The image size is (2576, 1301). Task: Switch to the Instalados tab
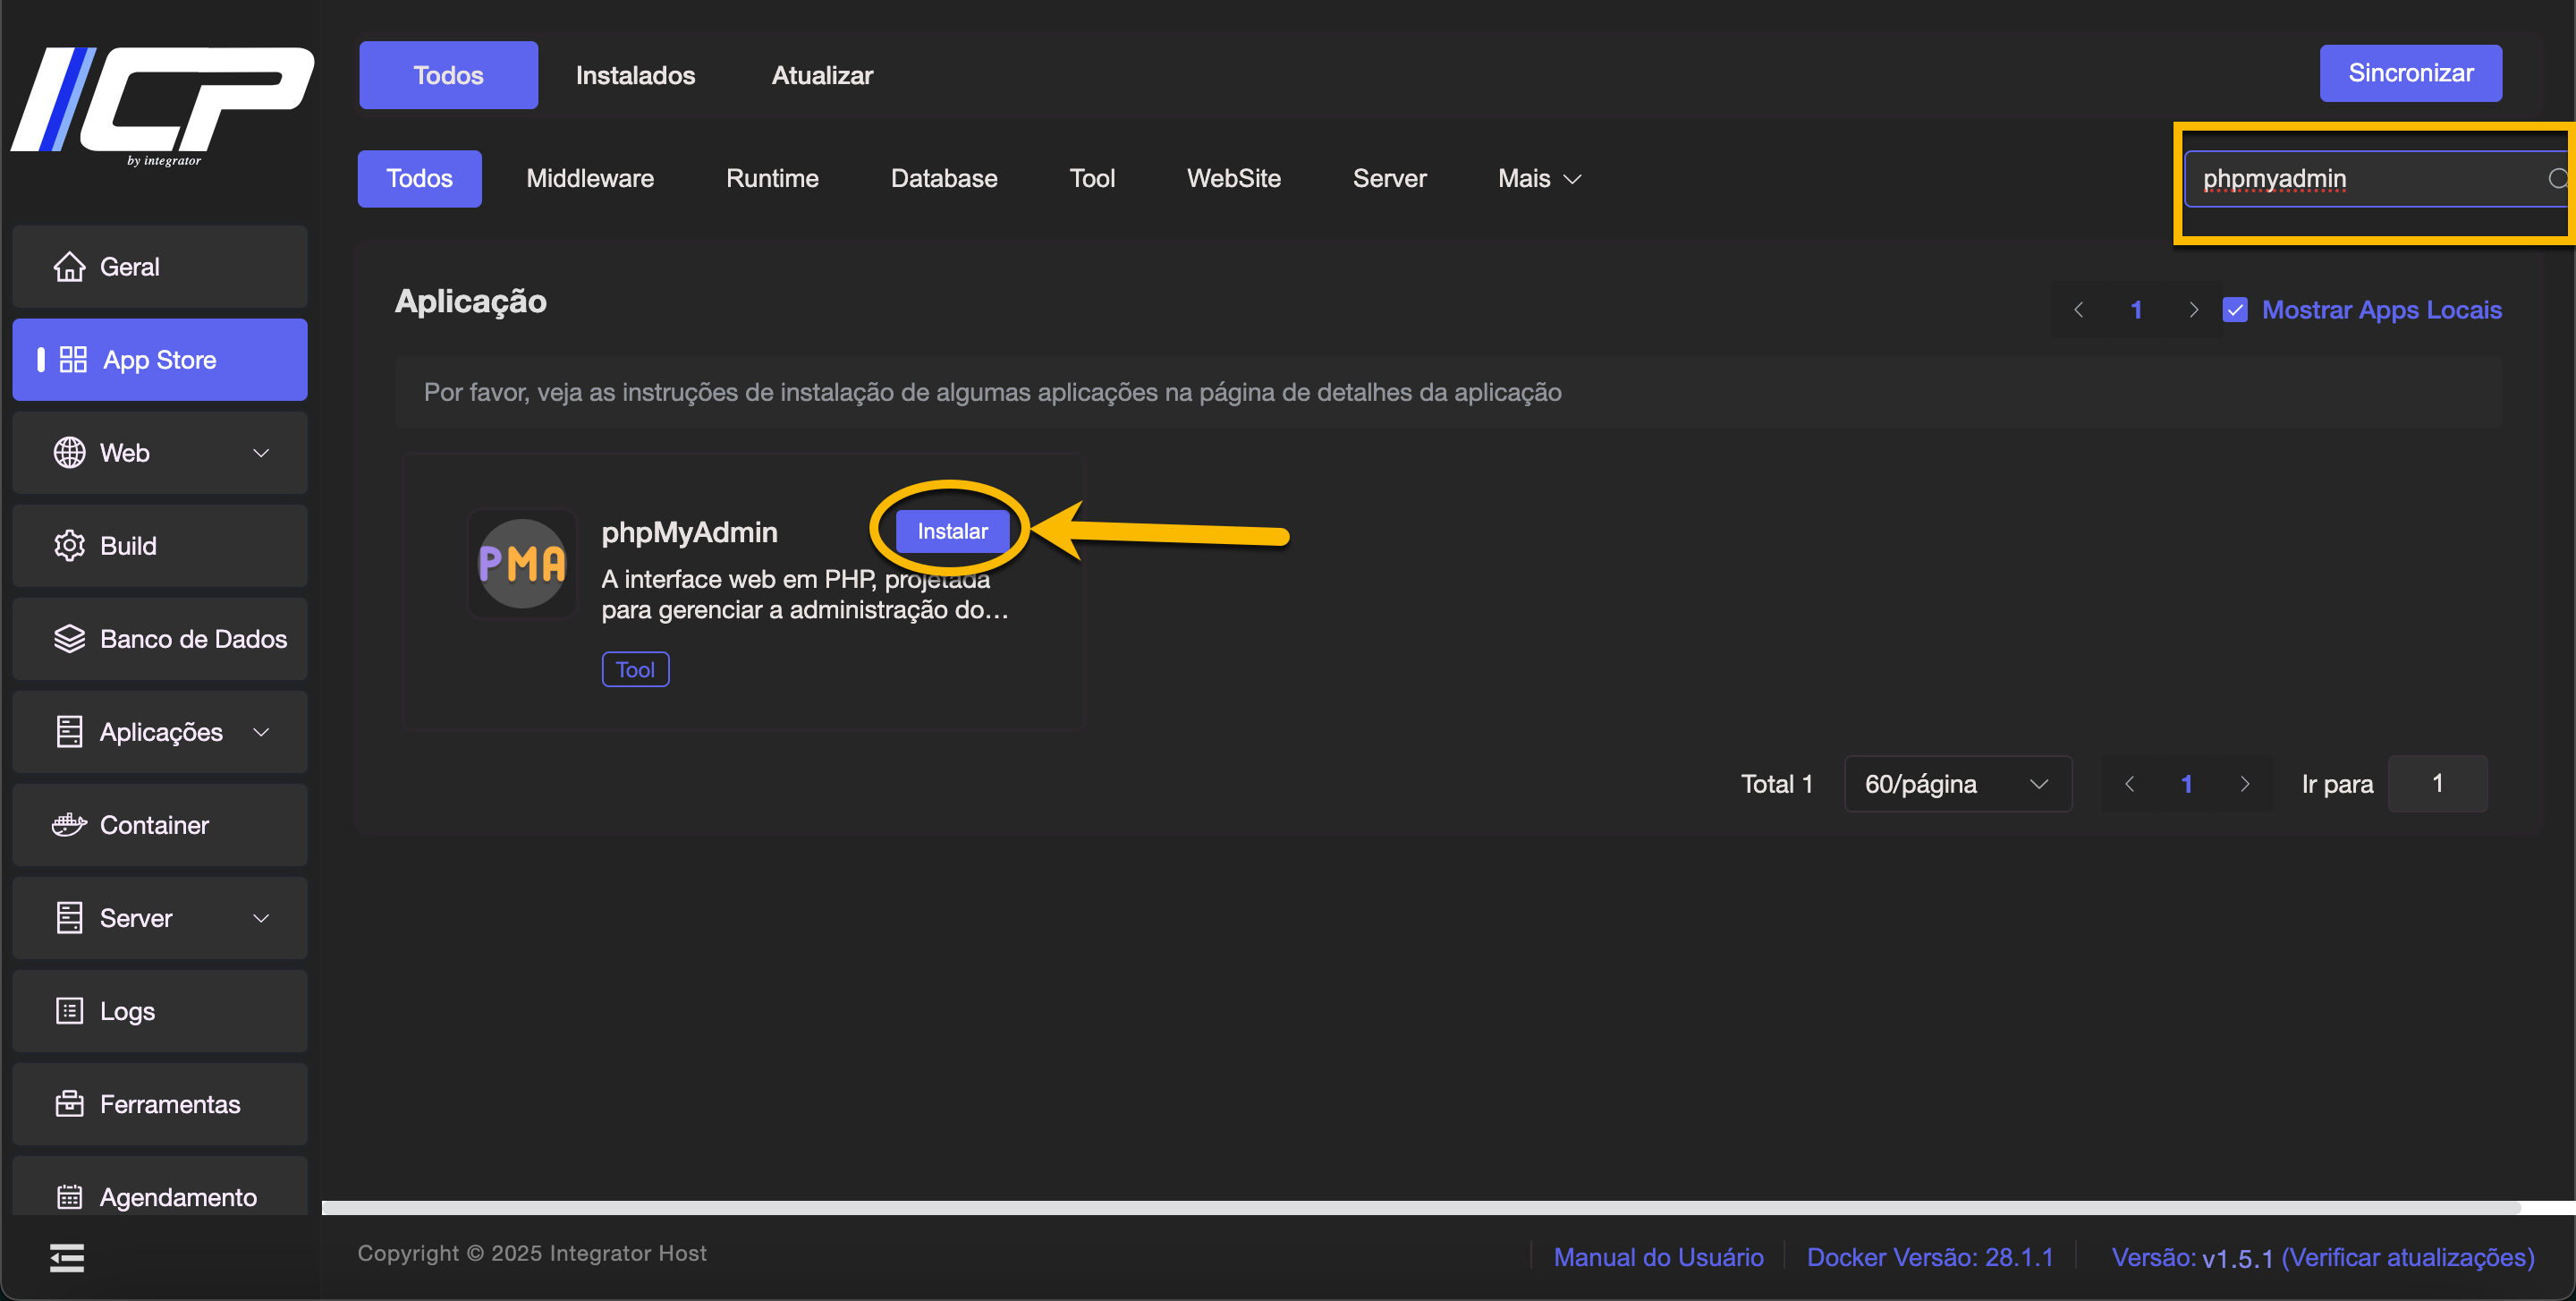(x=635, y=75)
